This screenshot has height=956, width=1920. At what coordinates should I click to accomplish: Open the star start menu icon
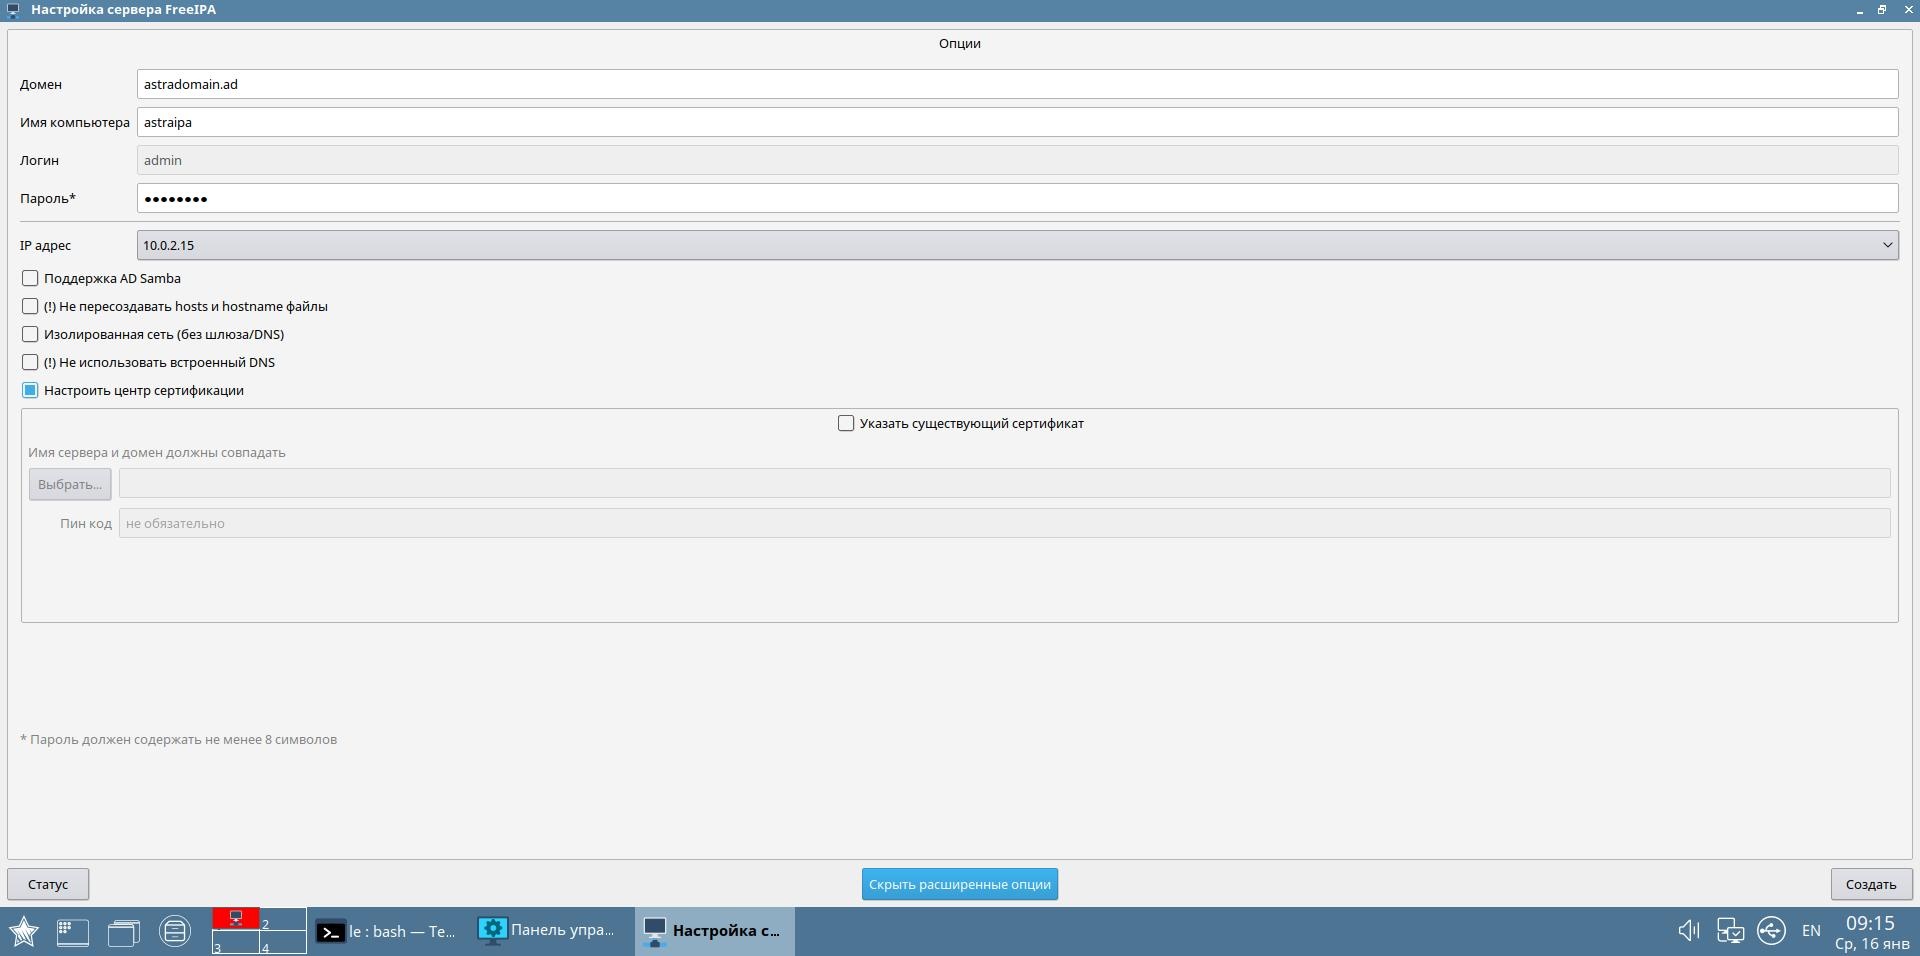[x=24, y=931]
